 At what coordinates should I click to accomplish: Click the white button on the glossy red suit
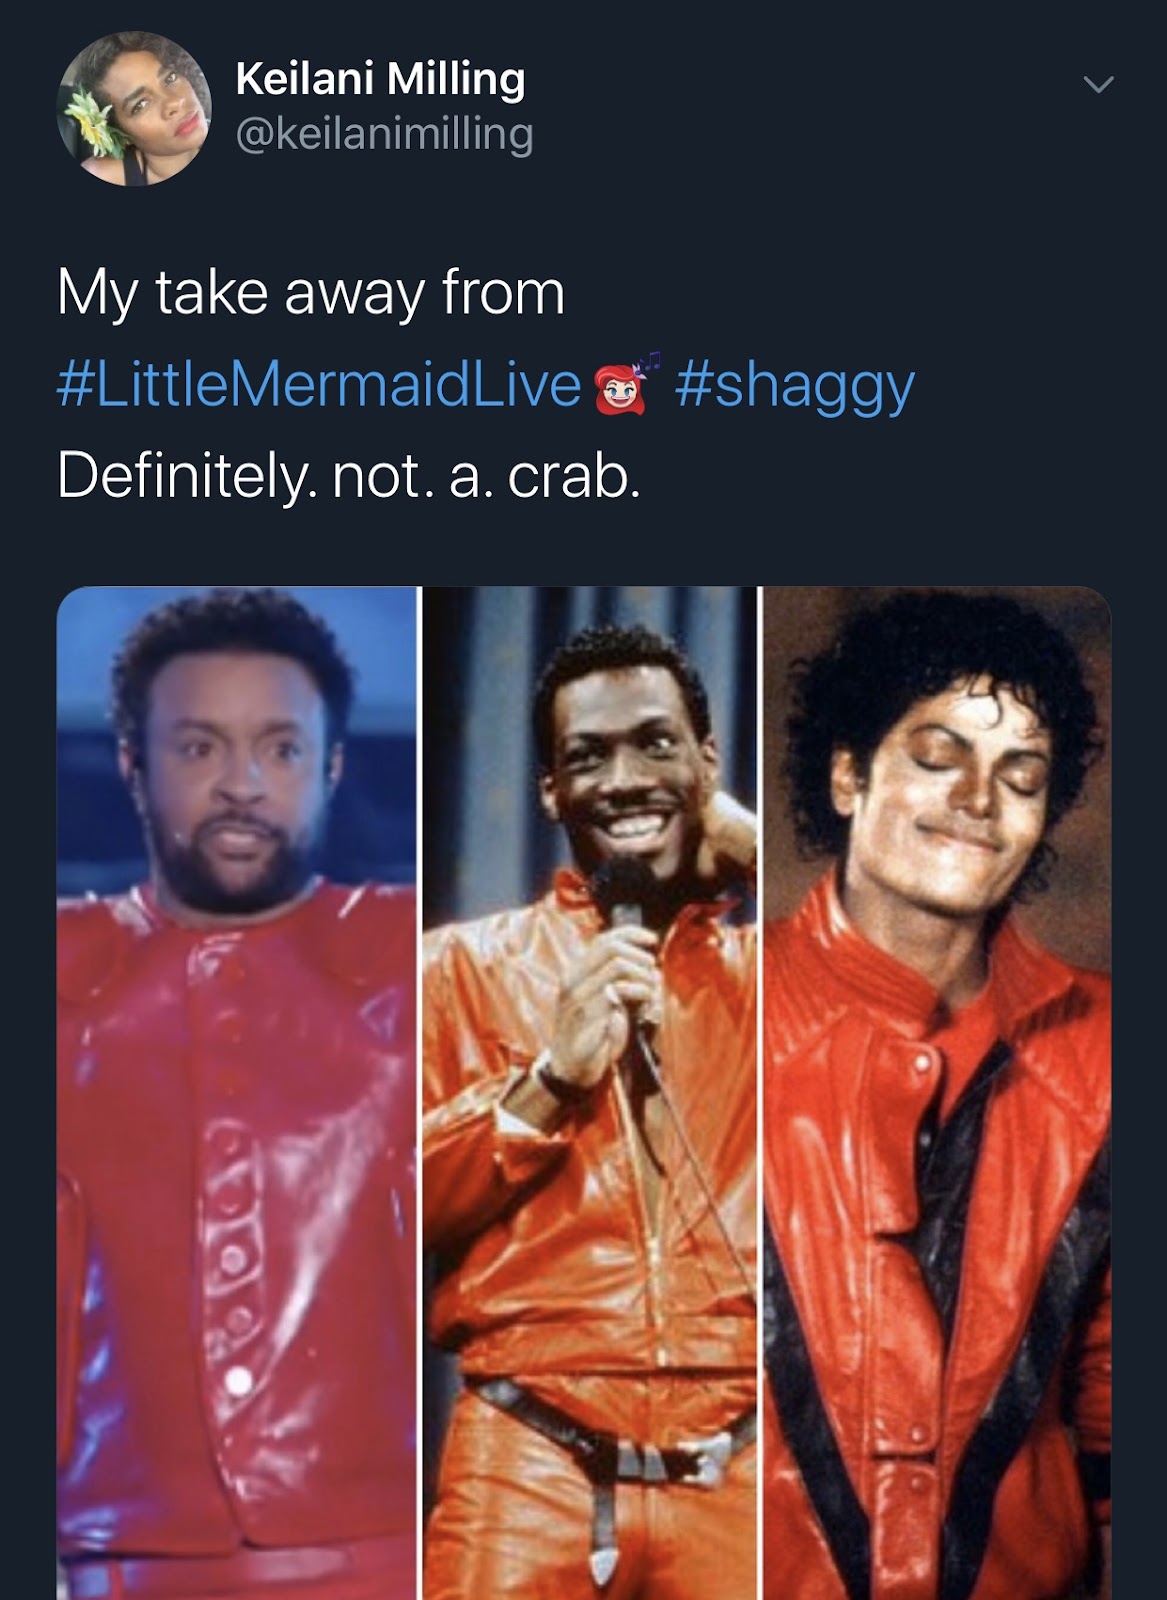pos(239,1381)
